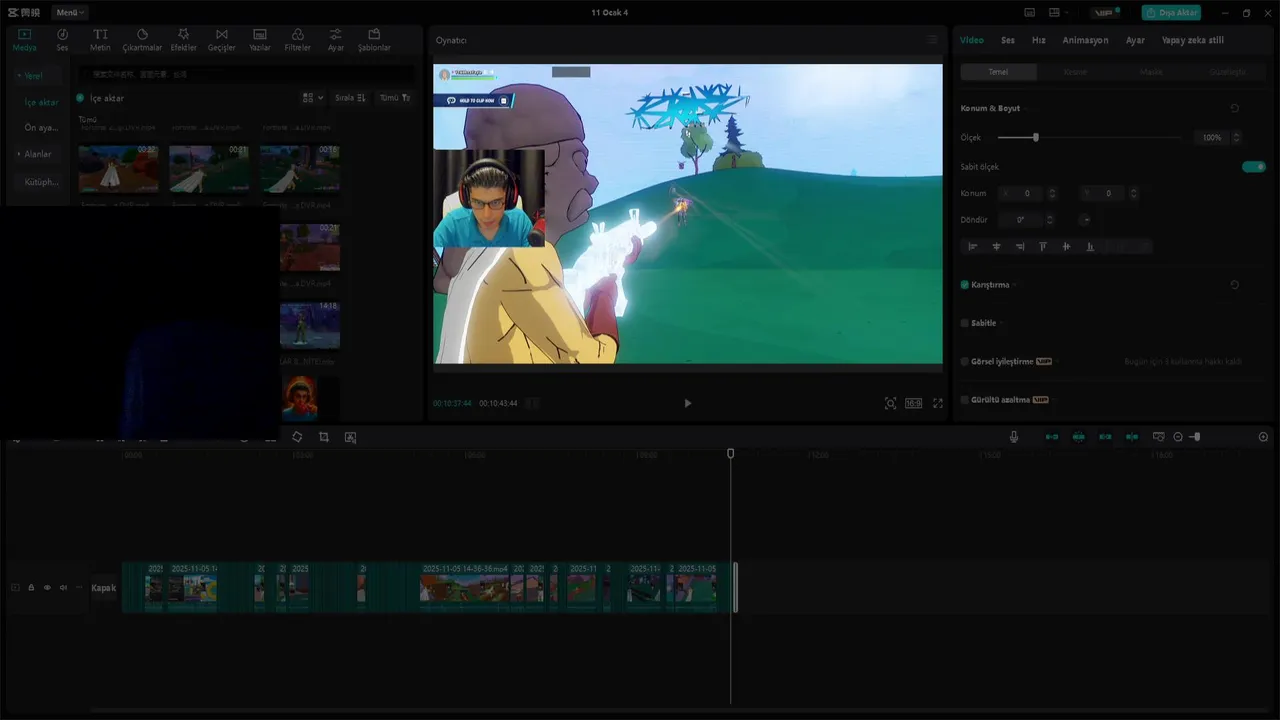1280x720 pixels.
Task: Enable the Sabitle checkbox
Action: 965,323
